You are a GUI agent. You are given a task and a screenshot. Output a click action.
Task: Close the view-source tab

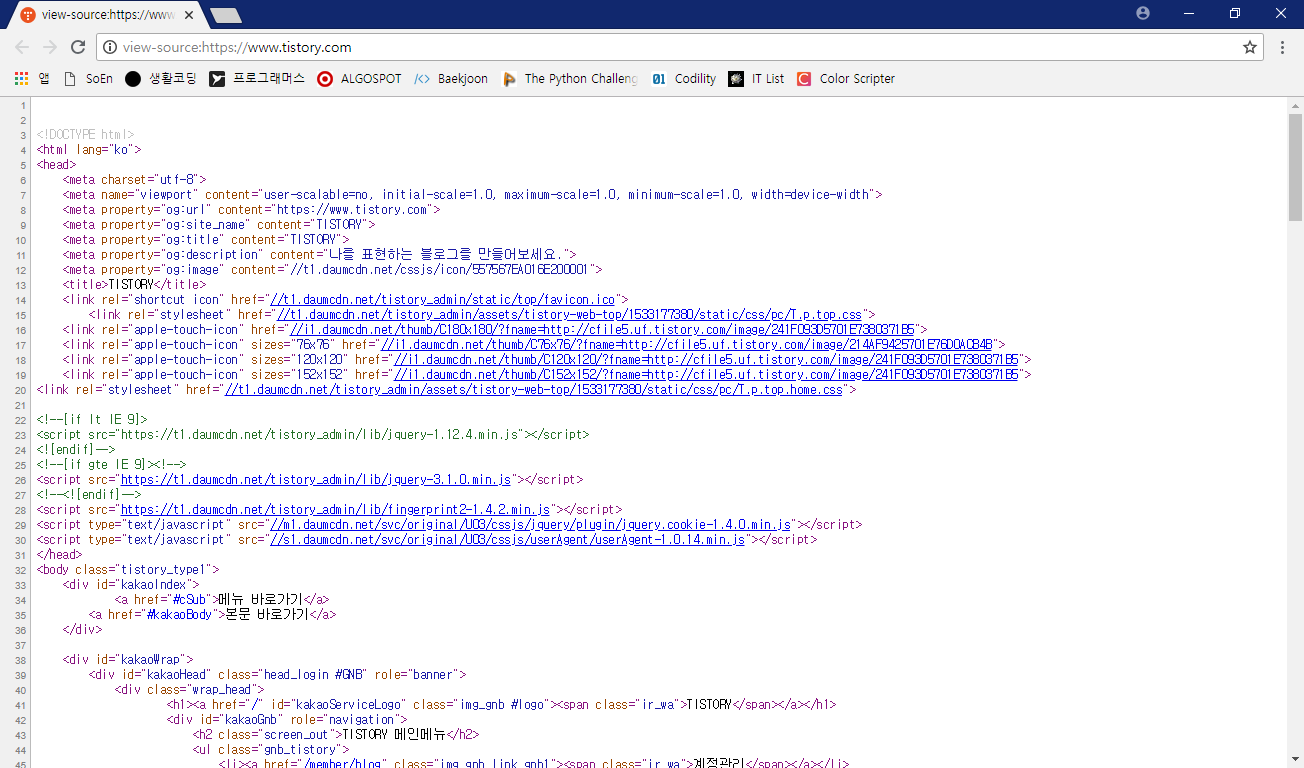click(x=189, y=15)
